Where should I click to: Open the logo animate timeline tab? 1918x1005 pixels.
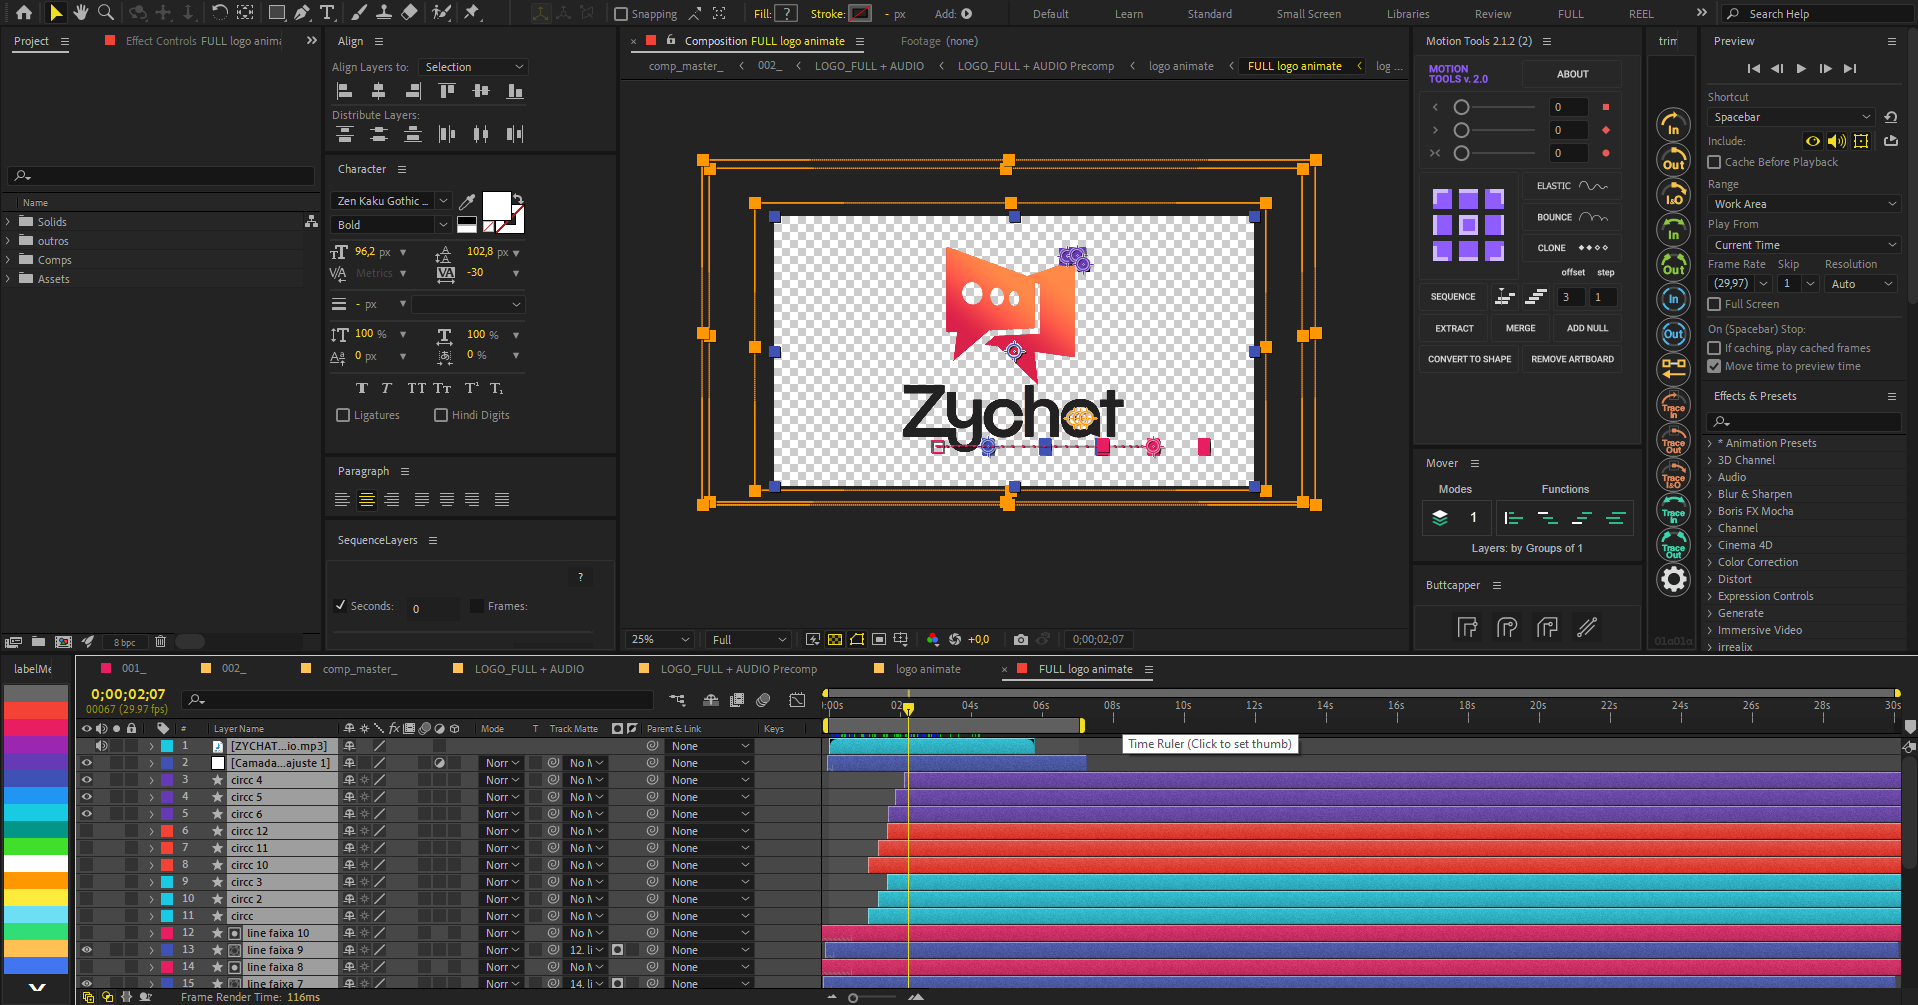(927, 669)
